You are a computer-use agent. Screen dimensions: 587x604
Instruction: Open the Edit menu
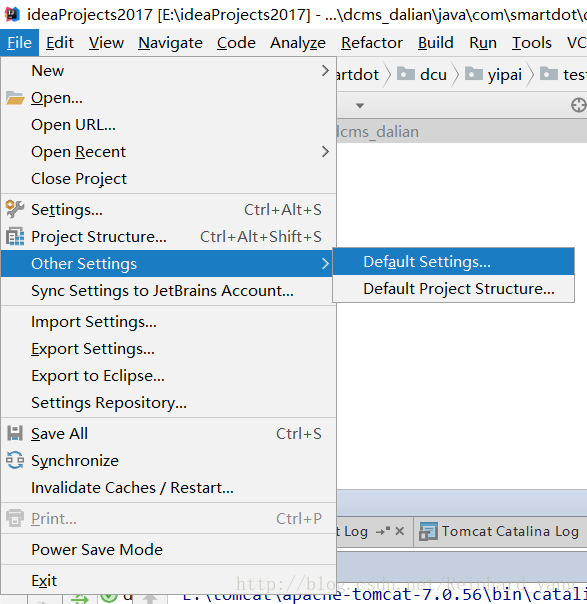pyautogui.click(x=60, y=43)
